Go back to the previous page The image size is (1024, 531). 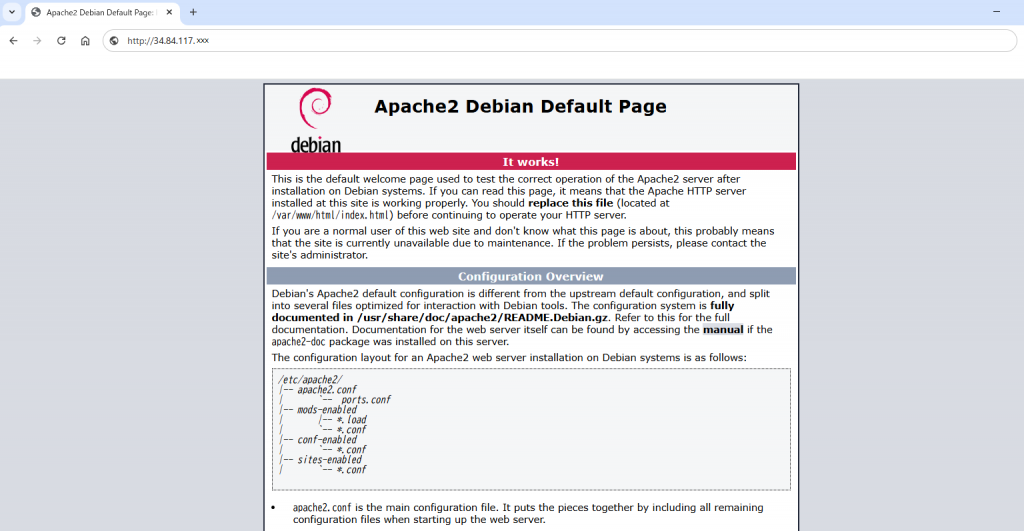coord(13,40)
